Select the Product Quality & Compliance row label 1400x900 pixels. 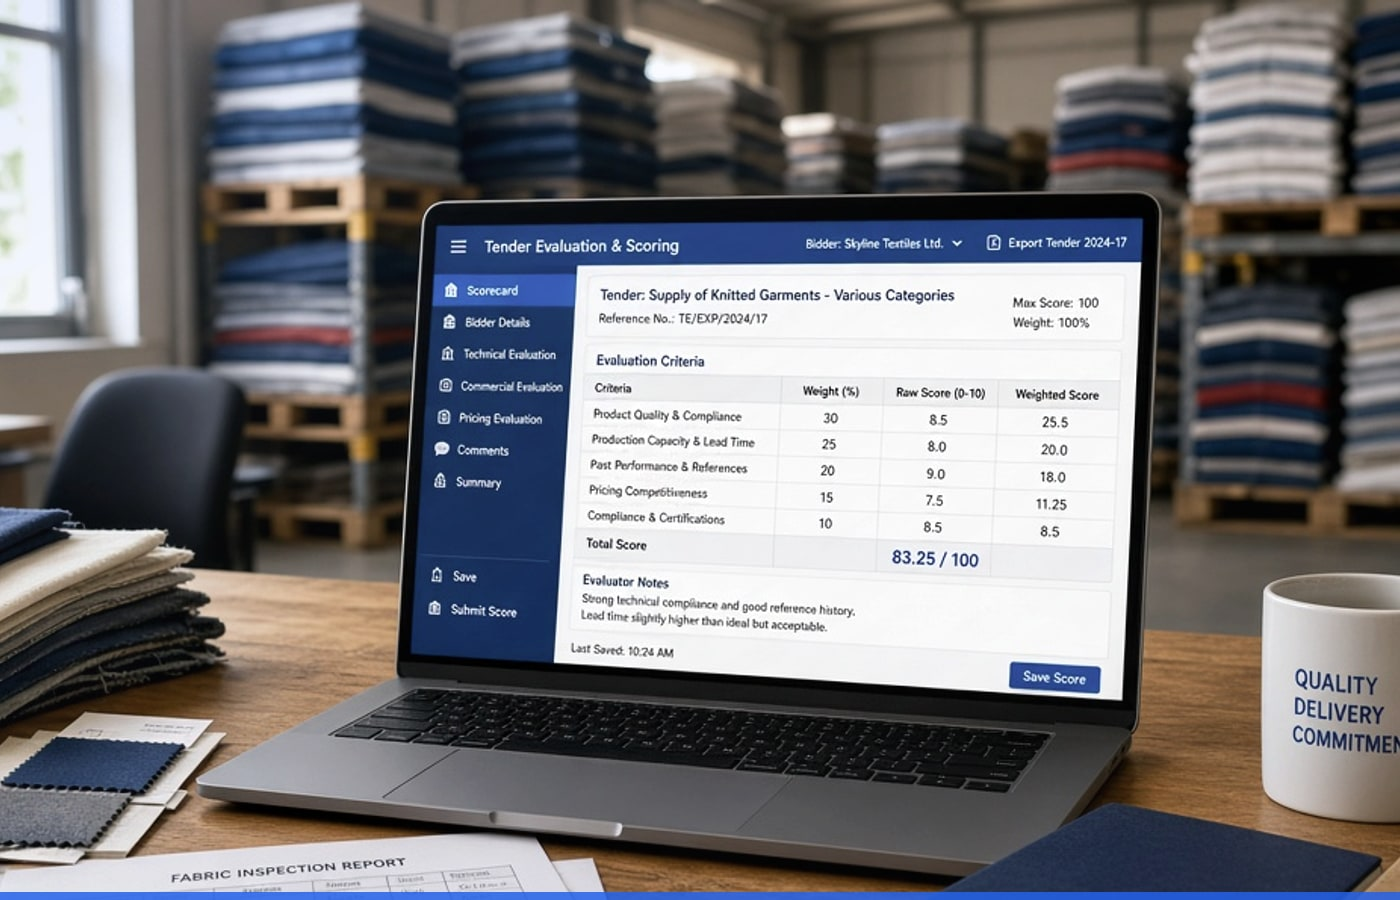pyautogui.click(x=667, y=415)
